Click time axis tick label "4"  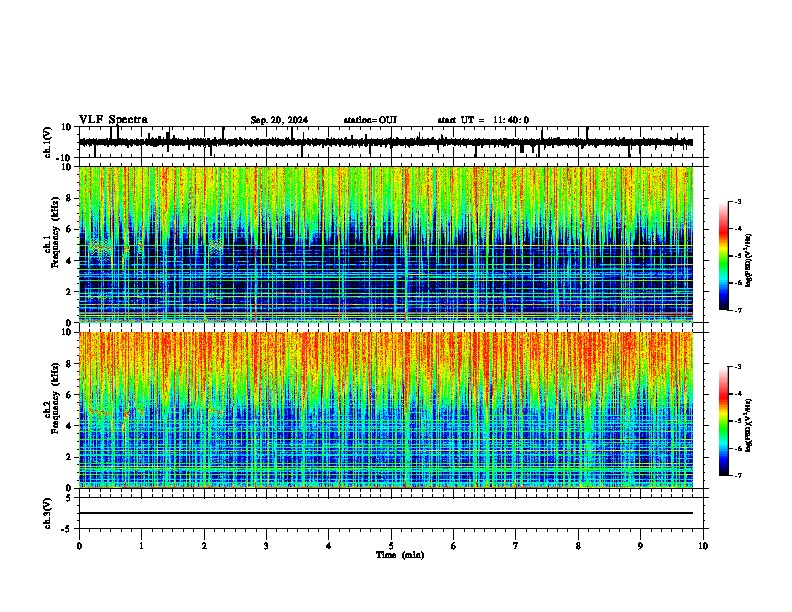[x=329, y=546]
